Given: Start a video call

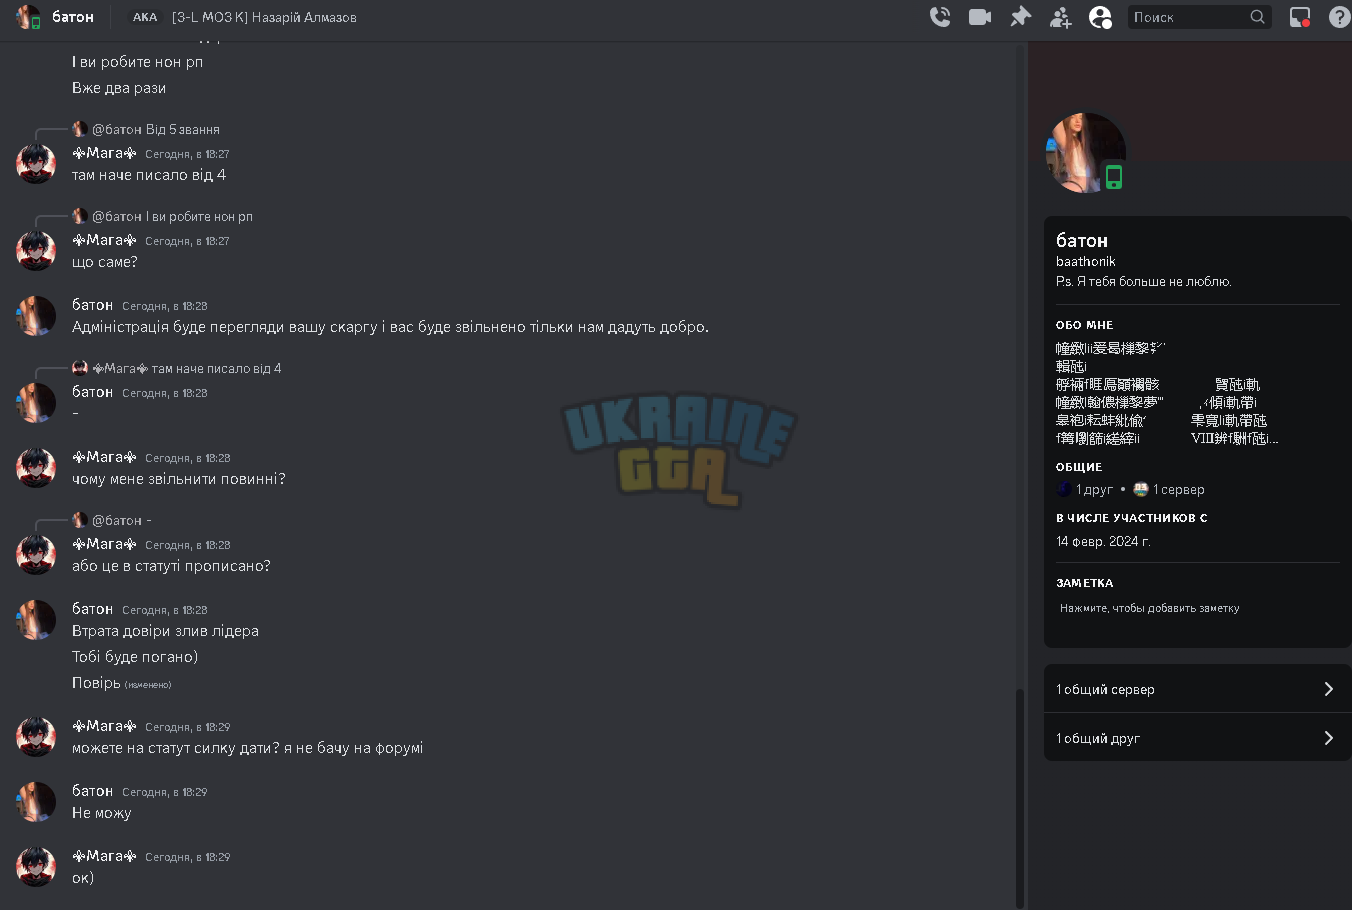Looking at the screenshot, I should (x=980, y=17).
